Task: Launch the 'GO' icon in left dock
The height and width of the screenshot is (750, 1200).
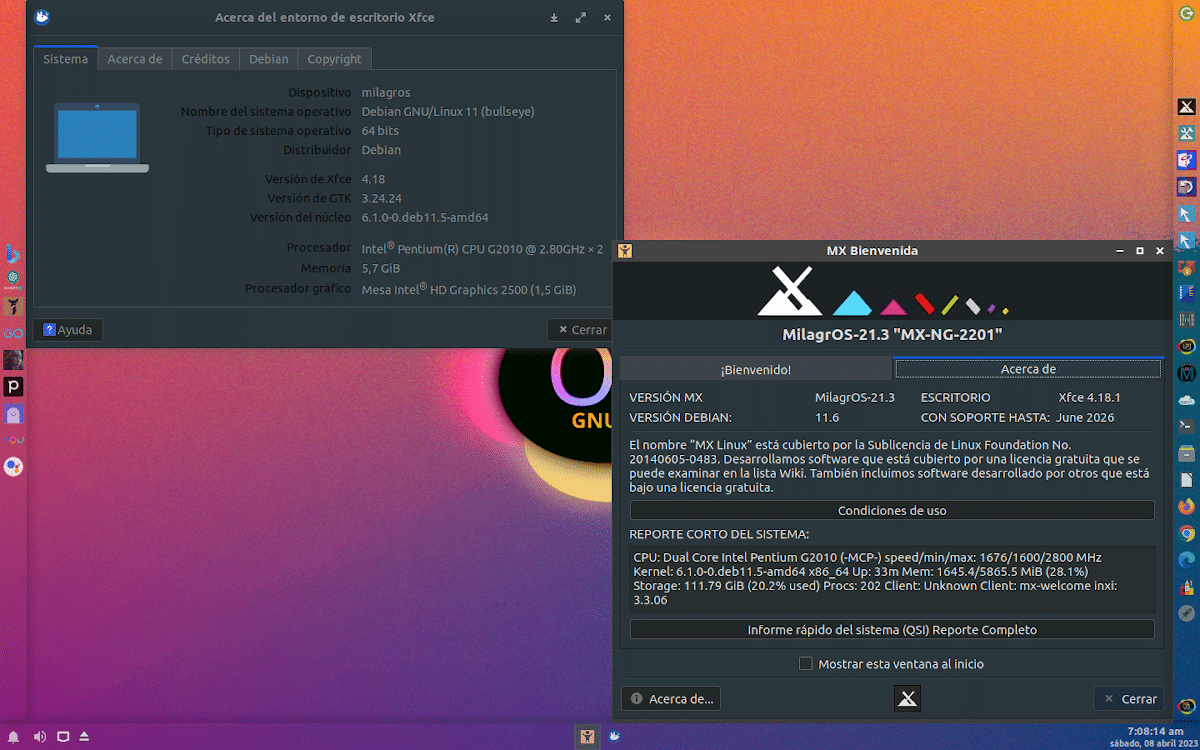Action: pyautogui.click(x=13, y=333)
